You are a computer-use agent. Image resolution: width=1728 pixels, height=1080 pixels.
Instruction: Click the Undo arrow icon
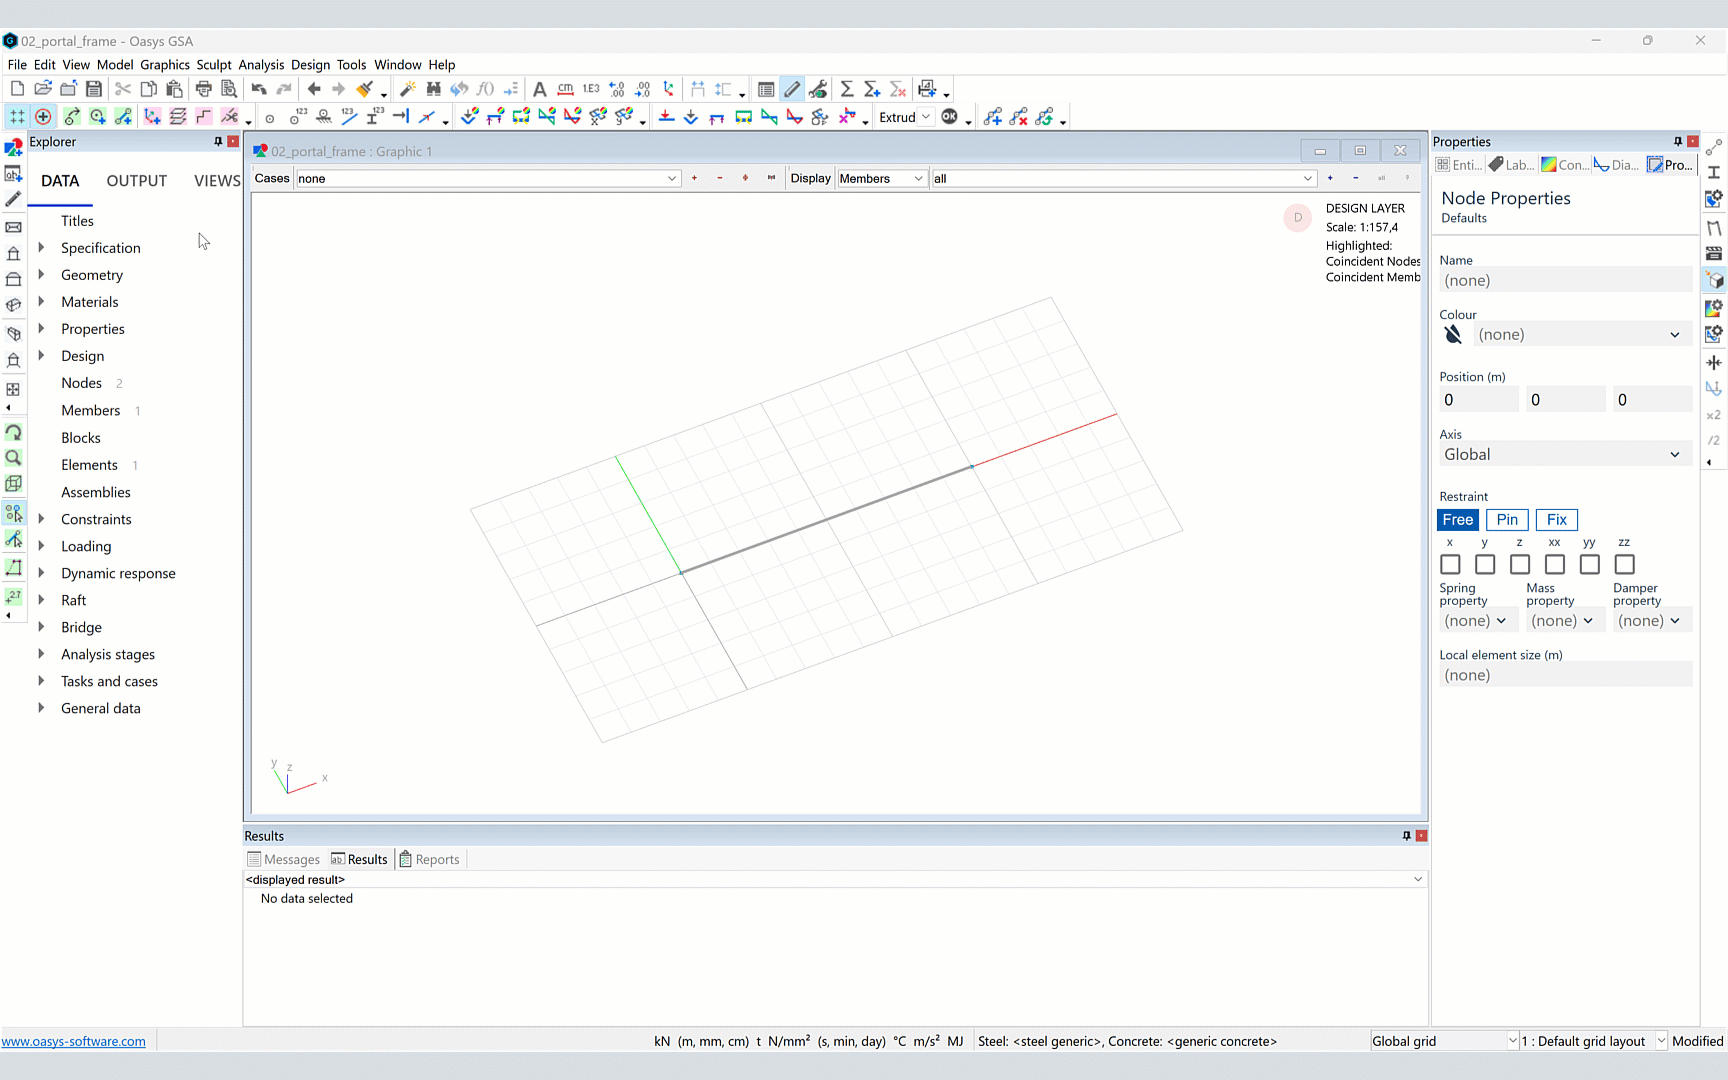(259, 89)
